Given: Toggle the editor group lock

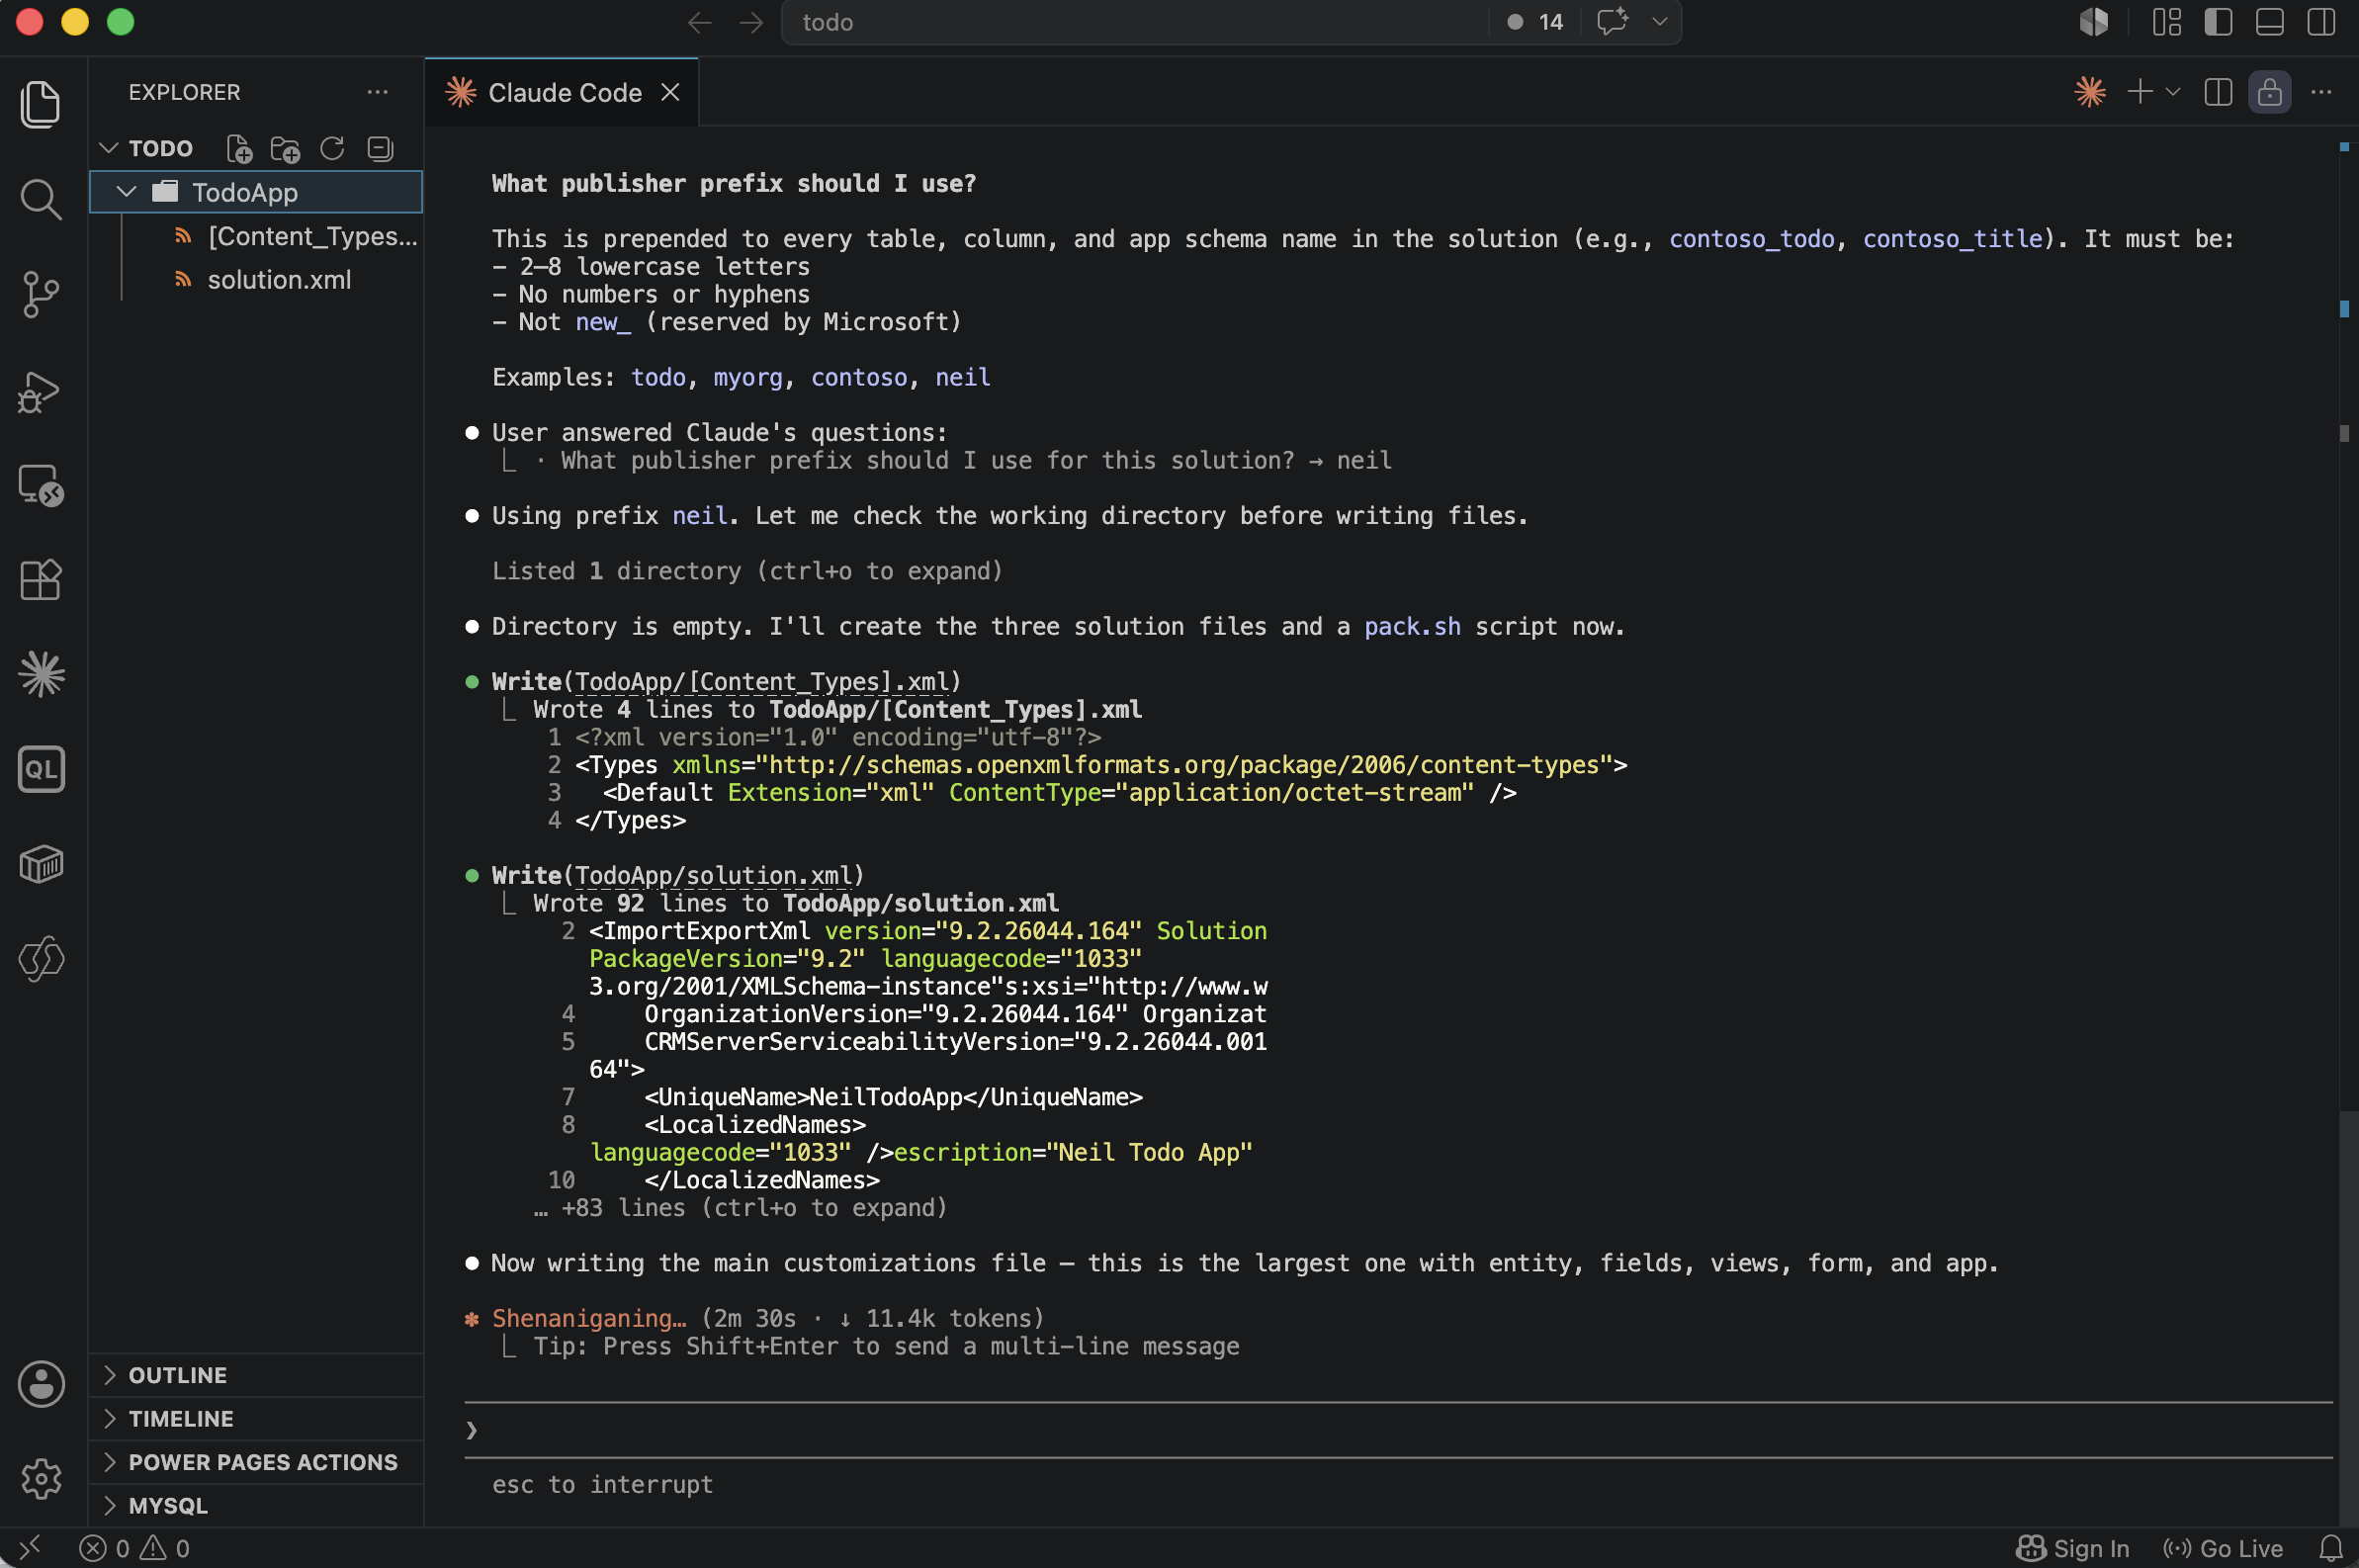Looking at the screenshot, I should tap(2269, 92).
